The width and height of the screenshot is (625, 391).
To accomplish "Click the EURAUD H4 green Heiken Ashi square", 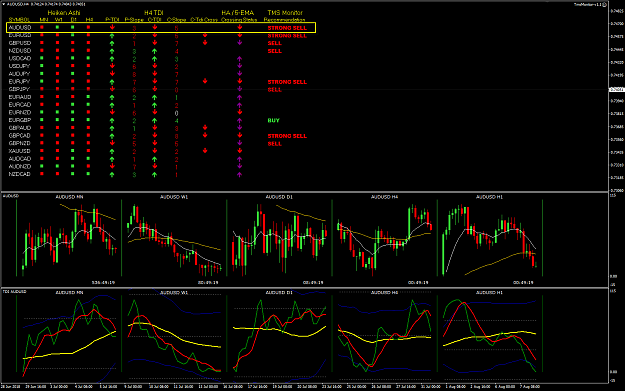I will coord(88,97).
